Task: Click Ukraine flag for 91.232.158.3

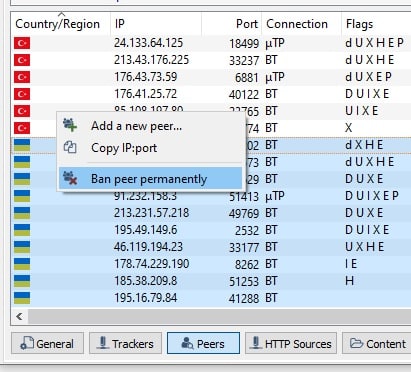Action: [22, 196]
